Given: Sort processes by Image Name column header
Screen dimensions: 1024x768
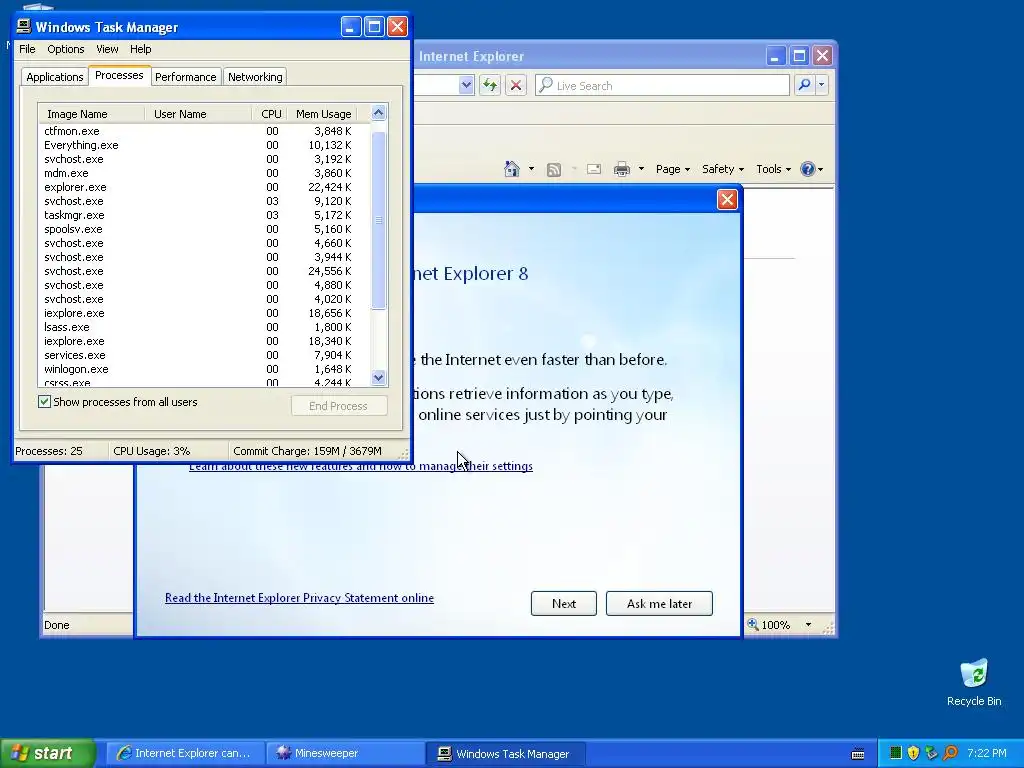Looking at the screenshot, I should (91, 114).
